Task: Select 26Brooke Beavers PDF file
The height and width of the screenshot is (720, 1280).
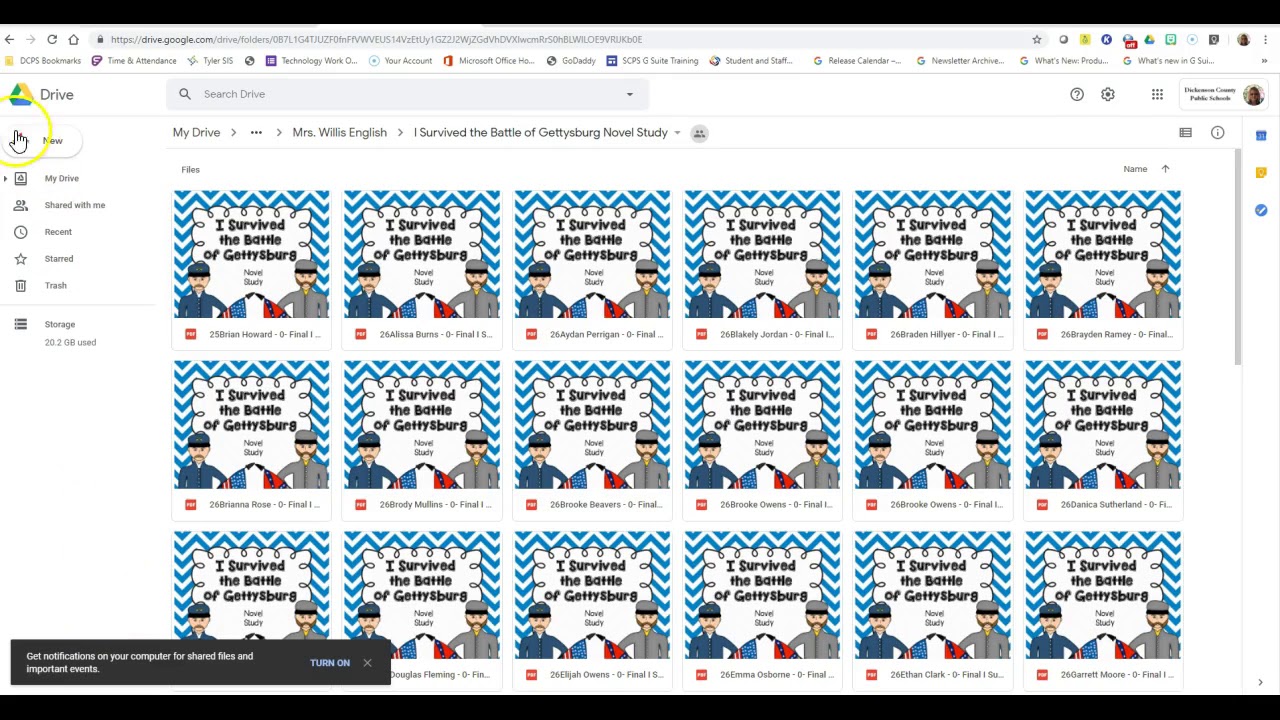Action: click(592, 440)
